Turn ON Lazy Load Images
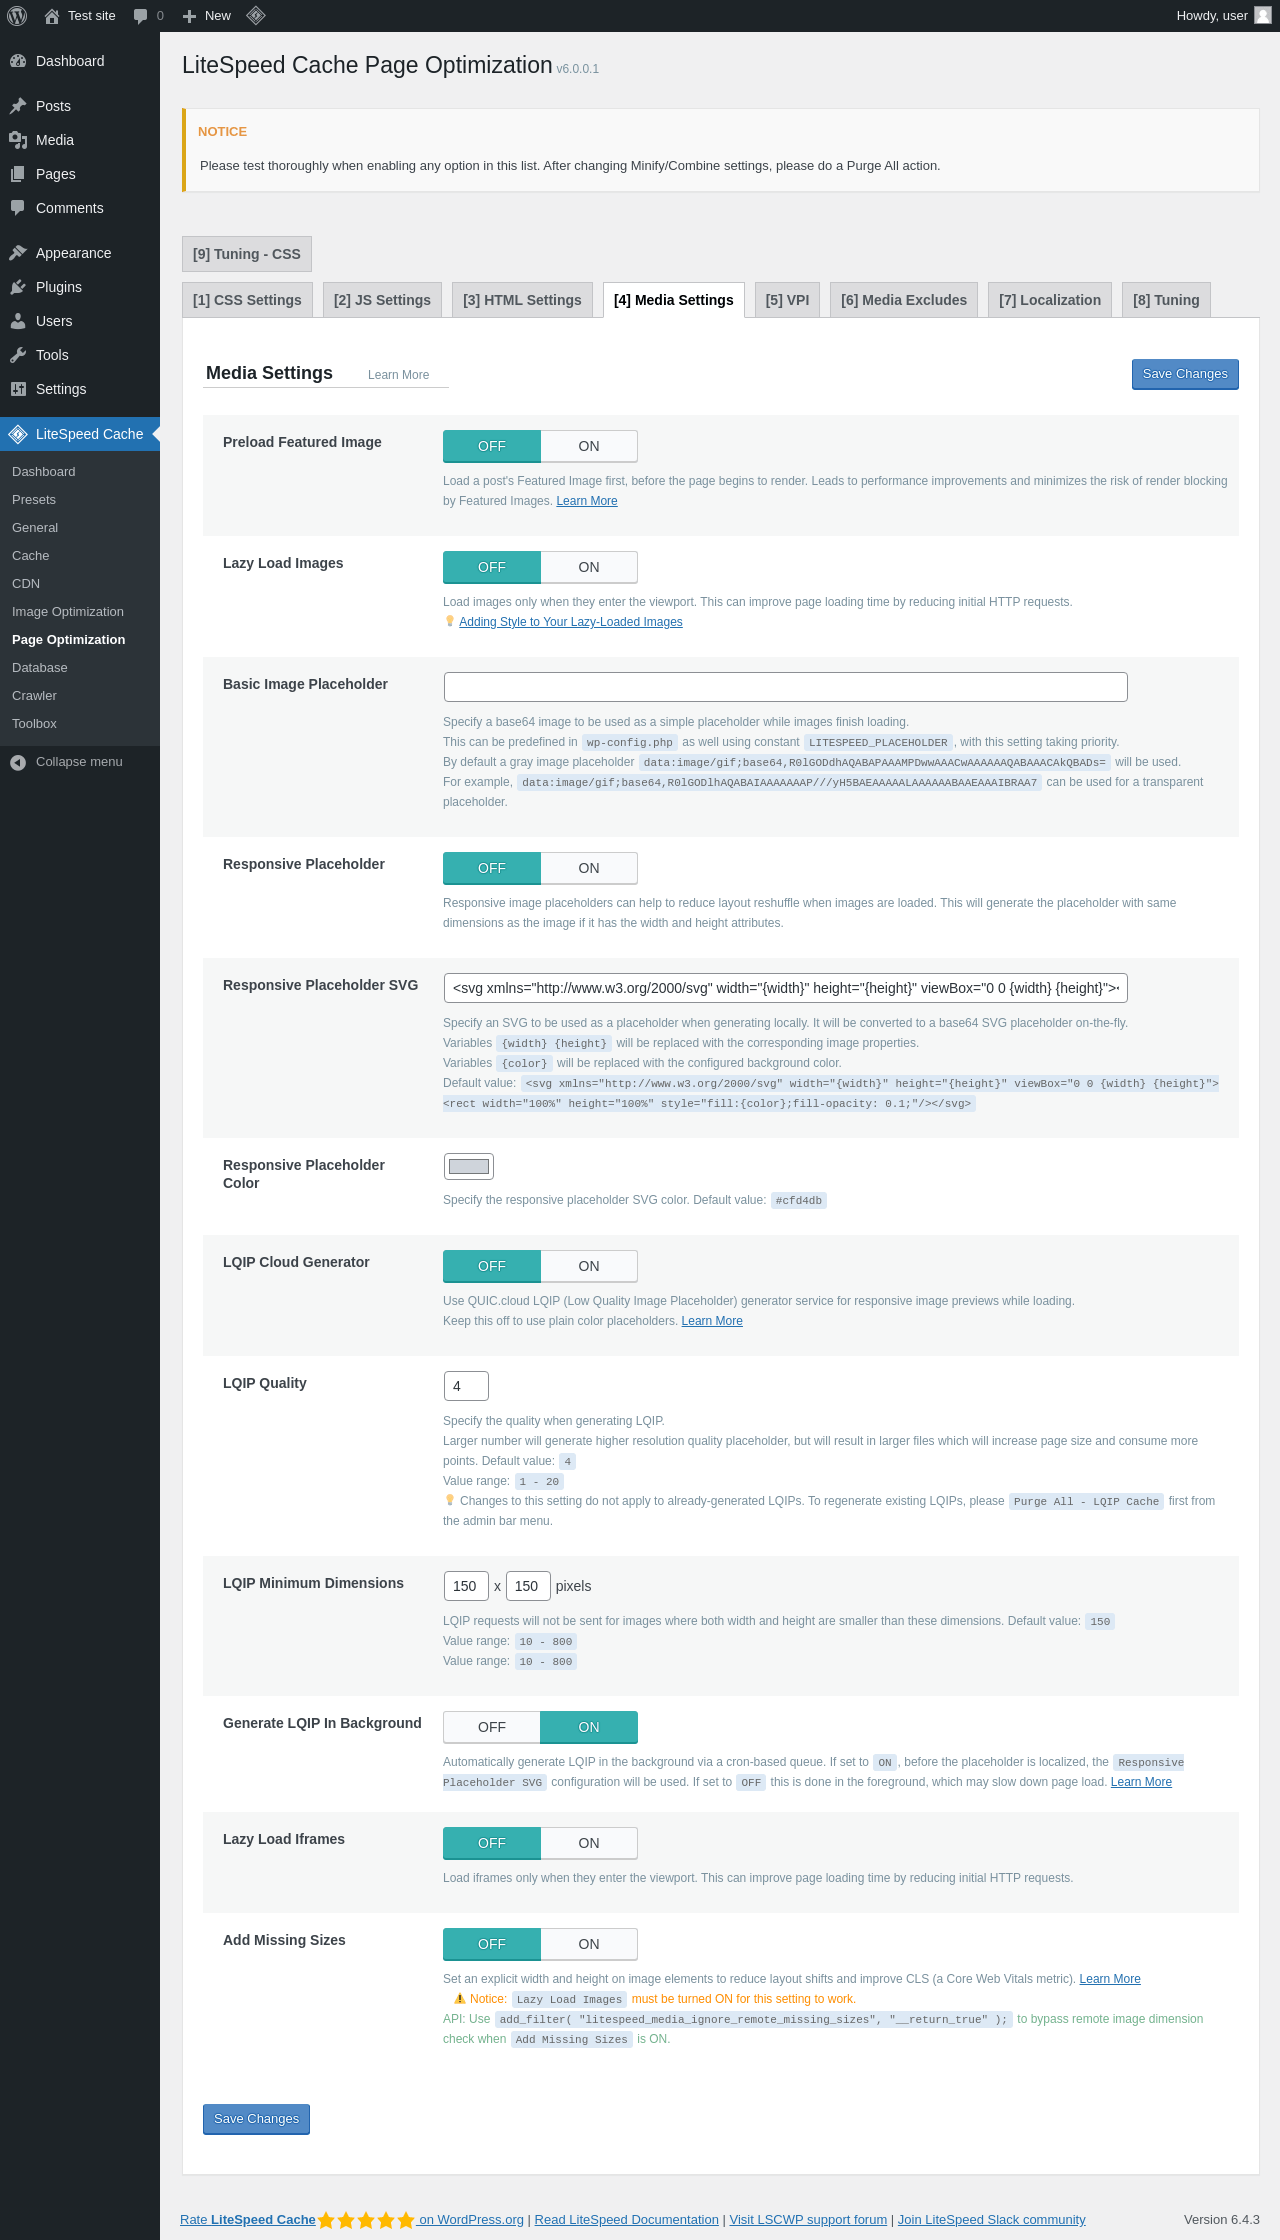The image size is (1280, 2240). pyautogui.click(x=589, y=567)
